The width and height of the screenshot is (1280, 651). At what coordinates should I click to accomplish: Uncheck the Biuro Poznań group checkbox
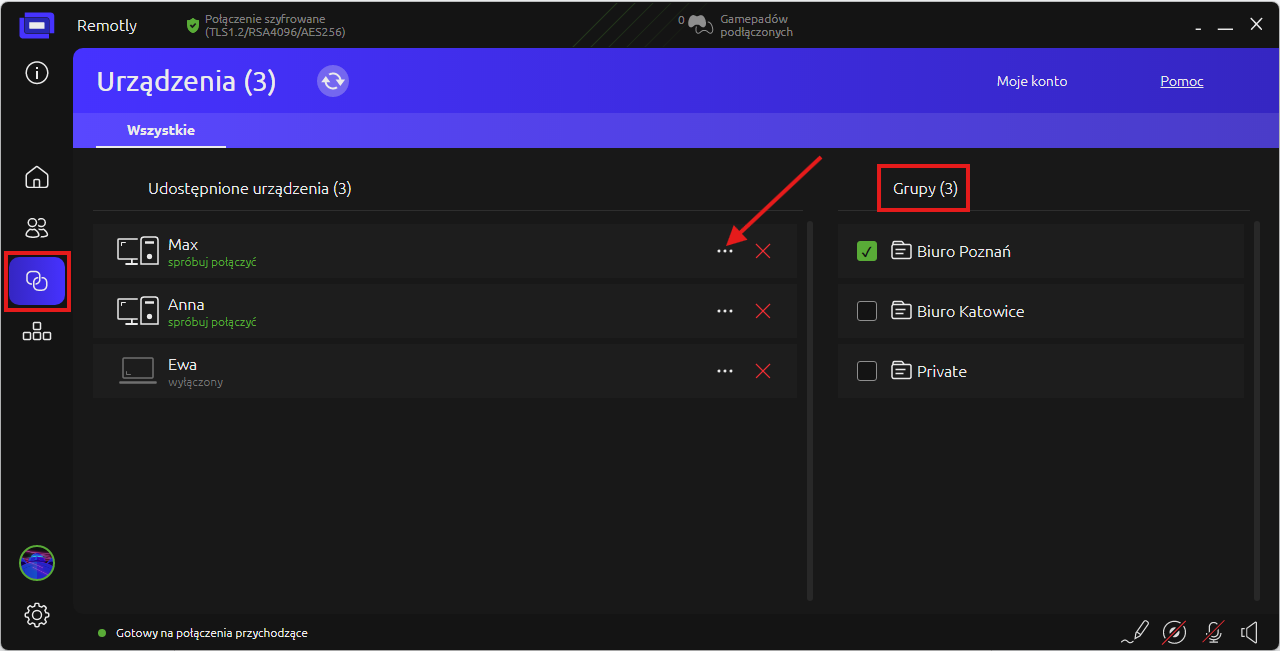867,251
